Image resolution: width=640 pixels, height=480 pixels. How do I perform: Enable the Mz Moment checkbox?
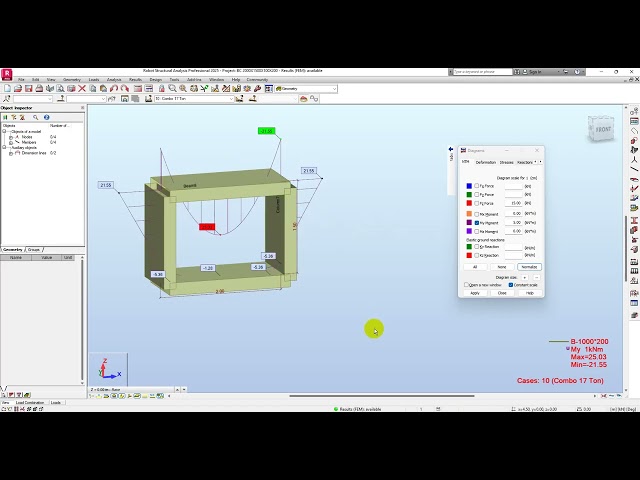click(476, 231)
